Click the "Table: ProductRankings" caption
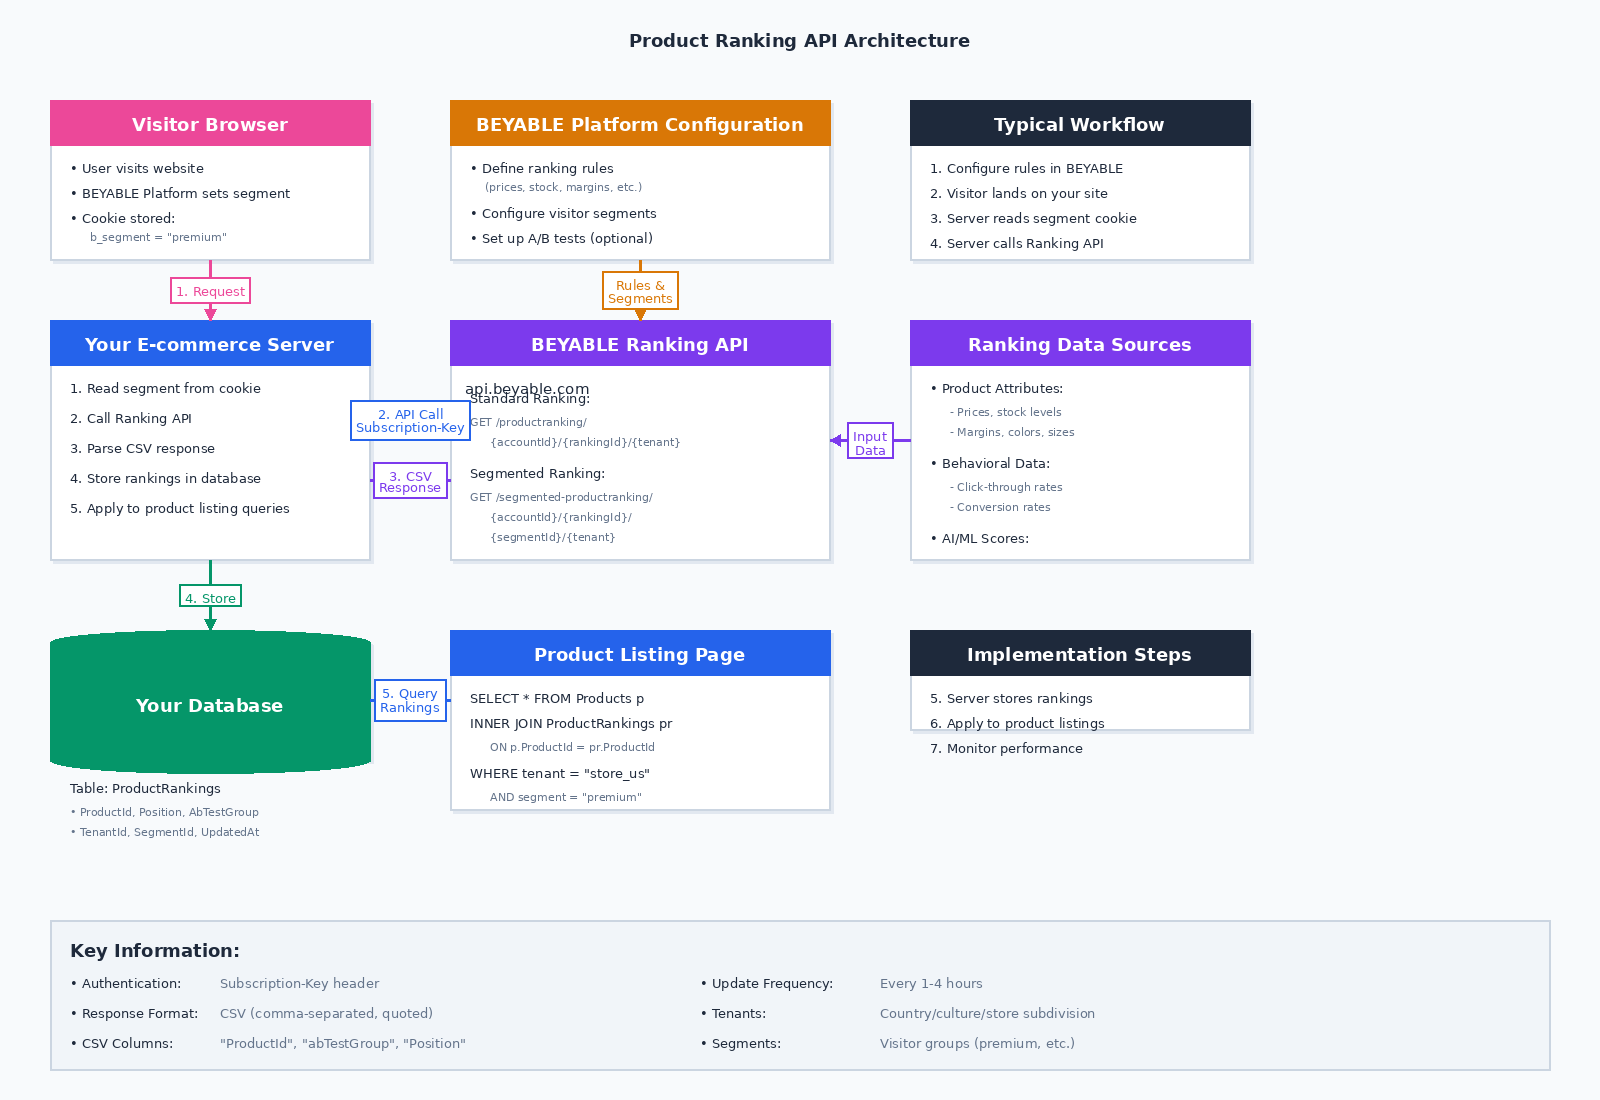Screen dimensions: 1600x1100 tap(145, 788)
